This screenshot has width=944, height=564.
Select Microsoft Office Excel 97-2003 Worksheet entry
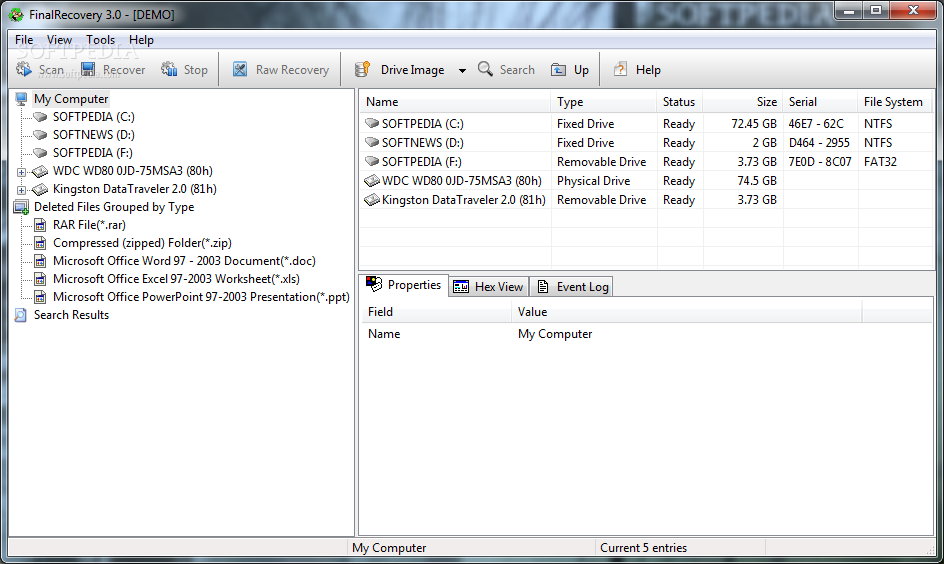tap(176, 279)
